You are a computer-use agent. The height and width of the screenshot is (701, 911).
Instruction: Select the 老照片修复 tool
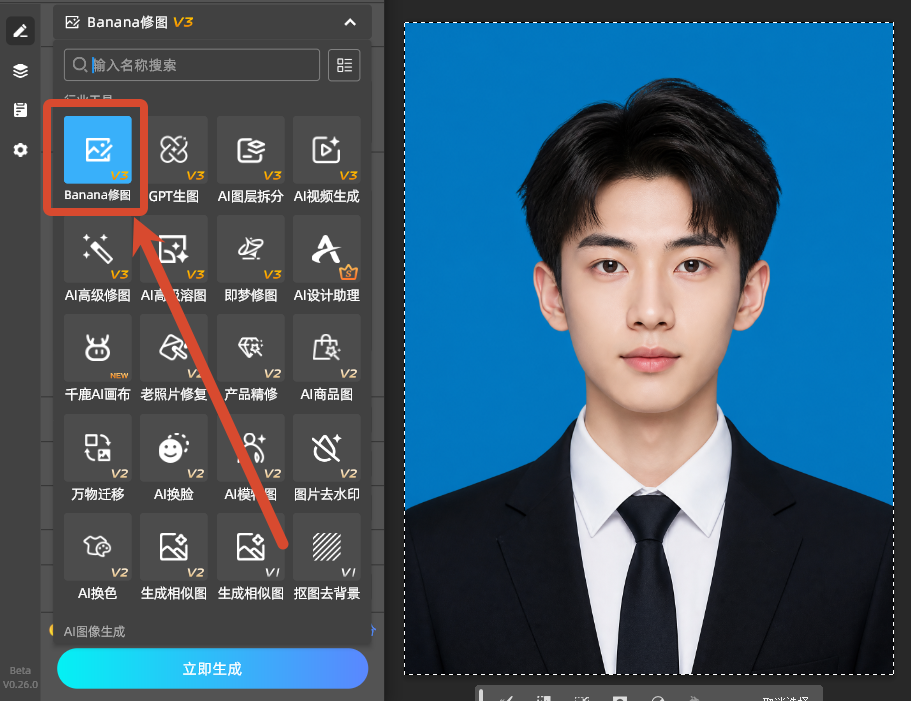tap(174, 348)
